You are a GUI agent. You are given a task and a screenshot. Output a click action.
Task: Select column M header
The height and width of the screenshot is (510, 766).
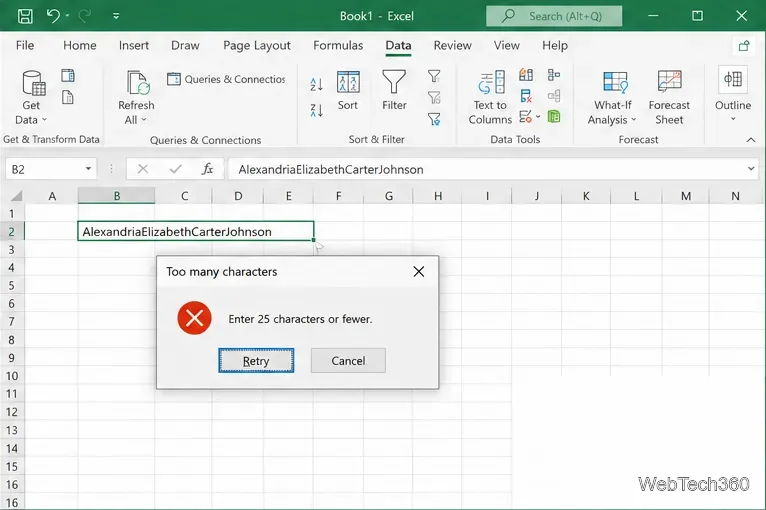coord(686,196)
